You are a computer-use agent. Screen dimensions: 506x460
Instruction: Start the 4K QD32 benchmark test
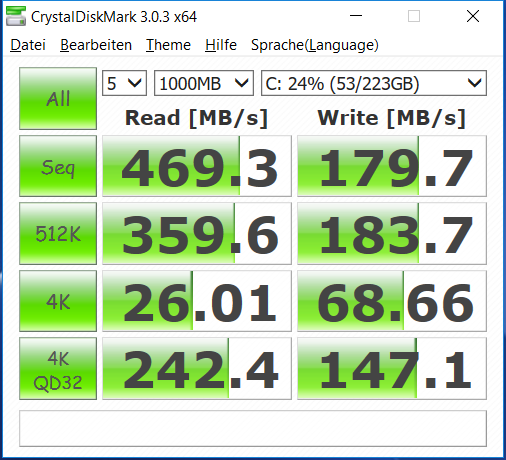coord(58,369)
